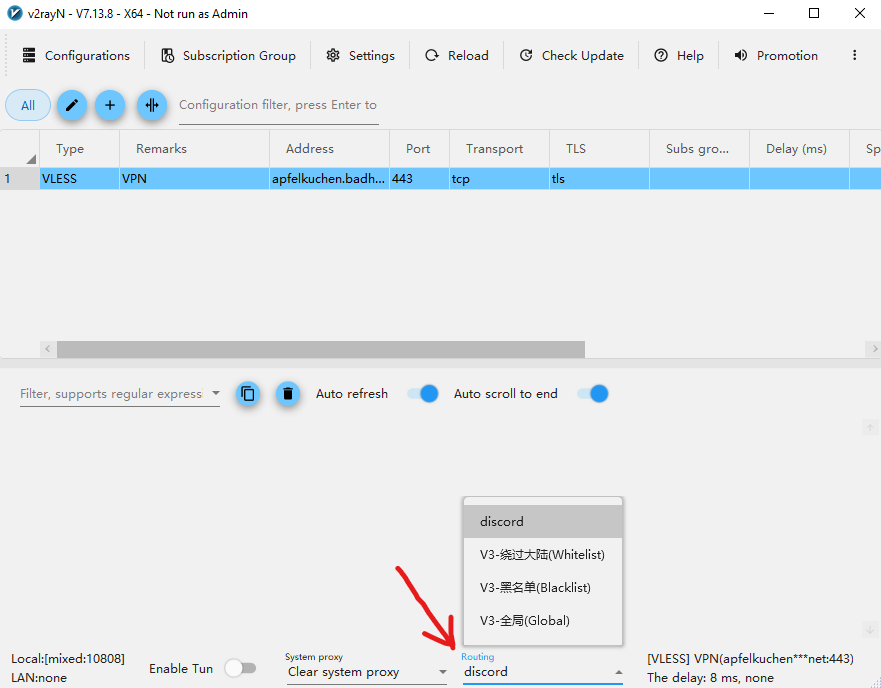
Task: Open Settings with the gear icon
Action: click(x=360, y=56)
